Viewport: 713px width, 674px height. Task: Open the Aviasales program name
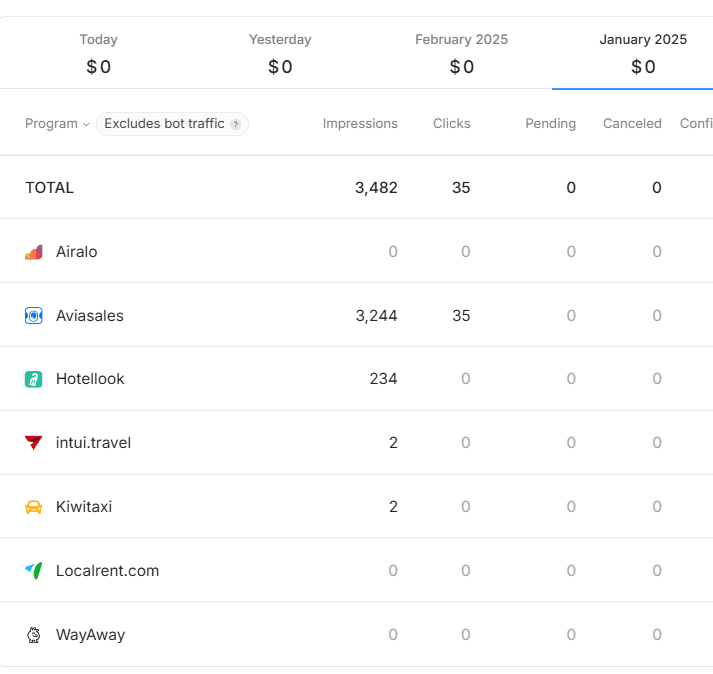tap(90, 316)
